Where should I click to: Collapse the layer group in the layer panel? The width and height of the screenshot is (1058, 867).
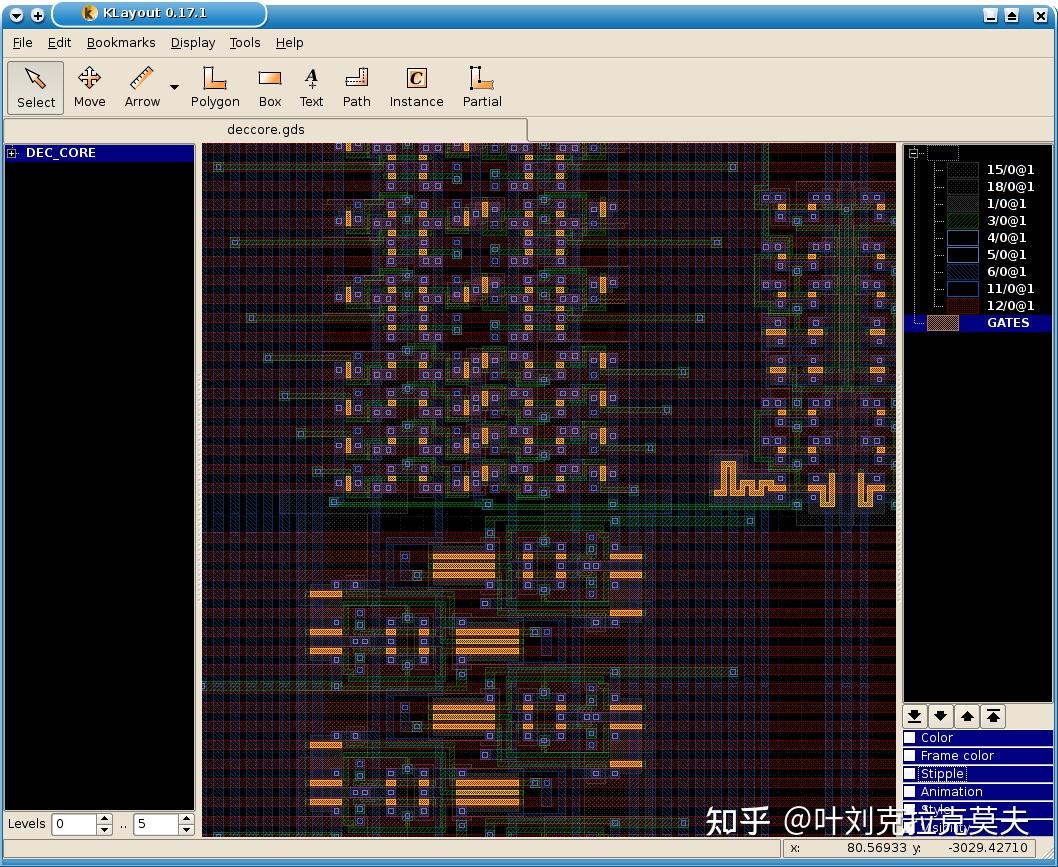pos(913,152)
